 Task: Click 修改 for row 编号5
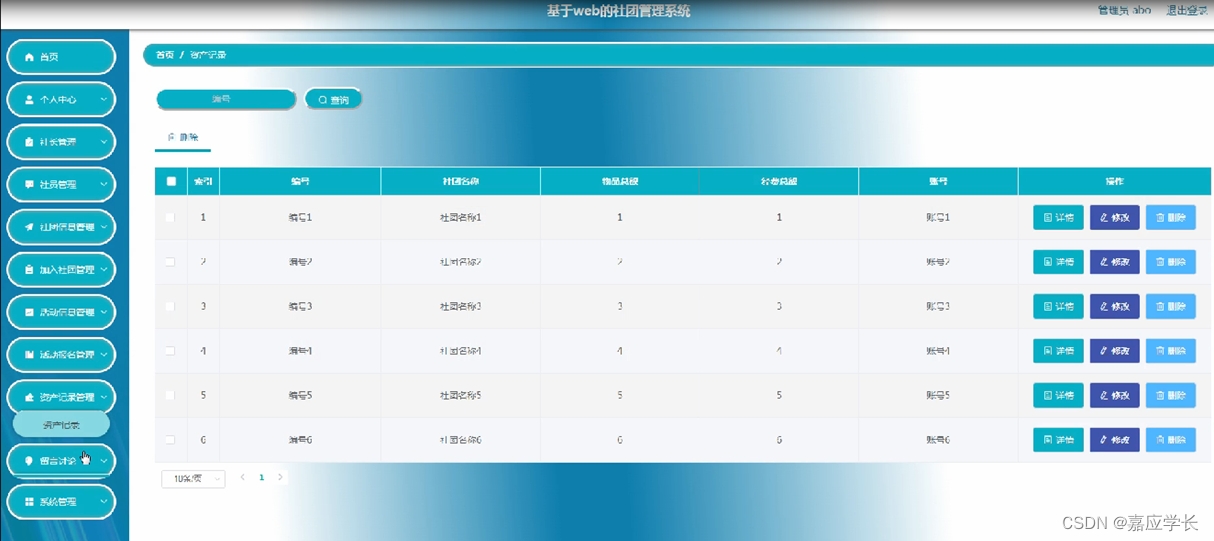tap(1114, 395)
